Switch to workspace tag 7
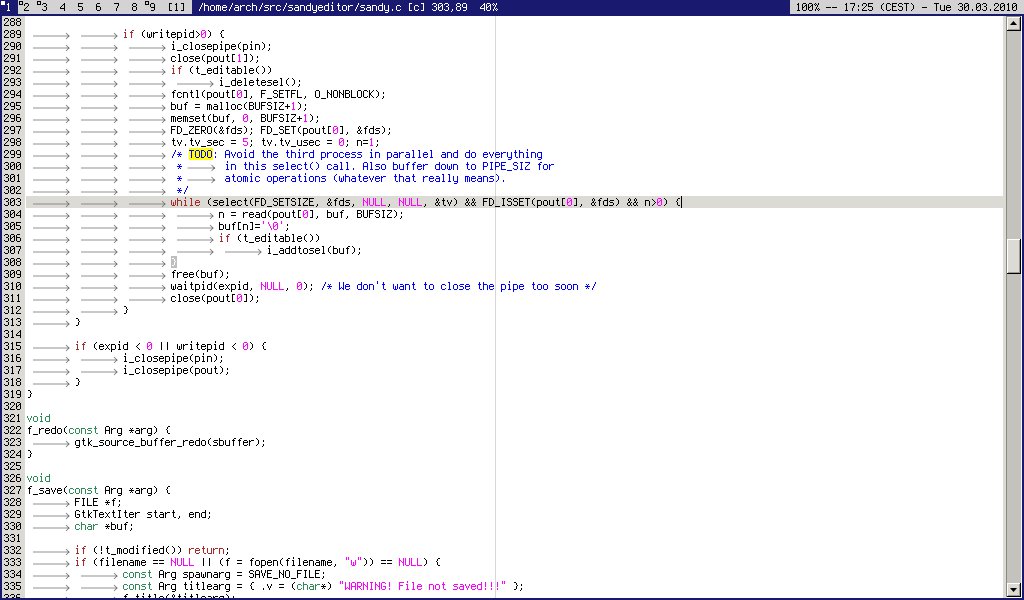 click(x=115, y=7)
